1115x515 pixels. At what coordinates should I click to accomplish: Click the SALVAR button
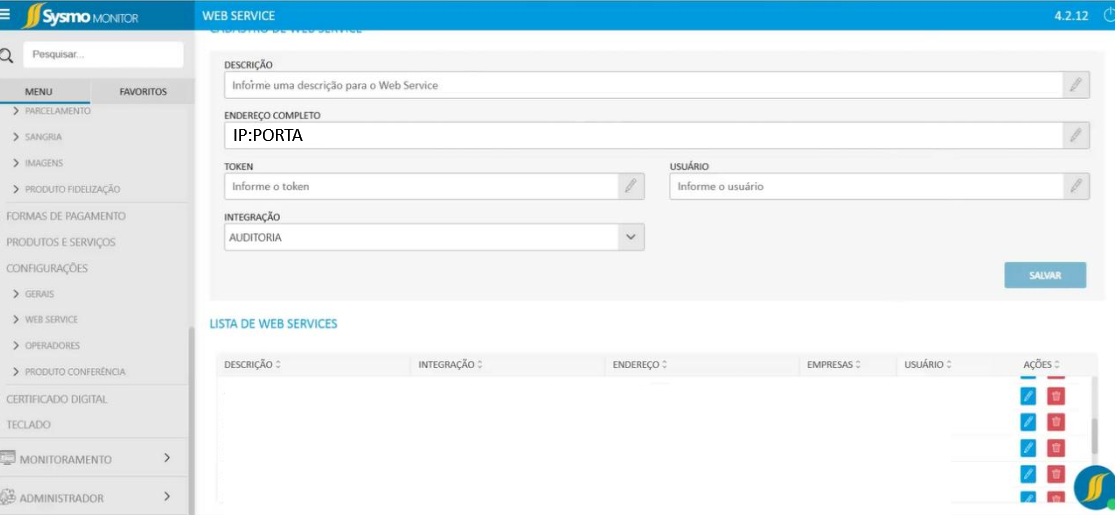click(1045, 275)
